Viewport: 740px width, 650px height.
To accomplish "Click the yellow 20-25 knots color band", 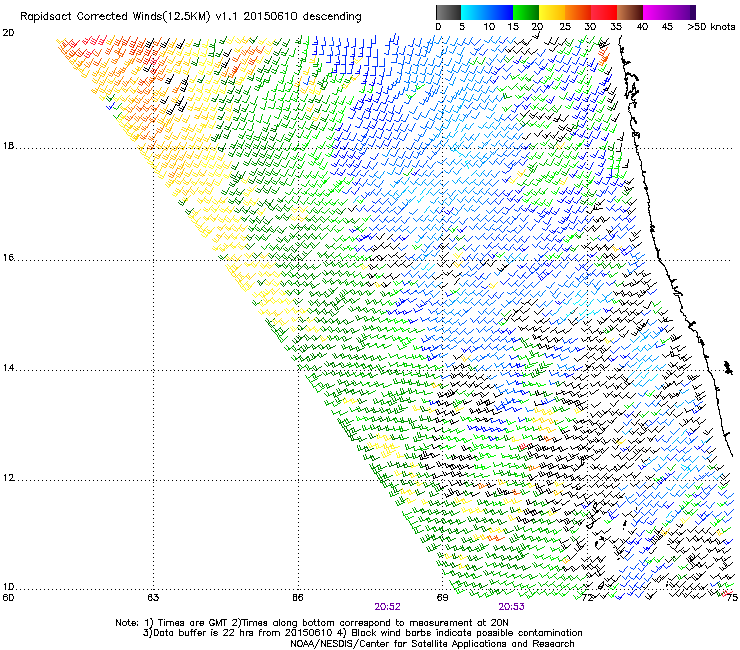I will [552, 12].
